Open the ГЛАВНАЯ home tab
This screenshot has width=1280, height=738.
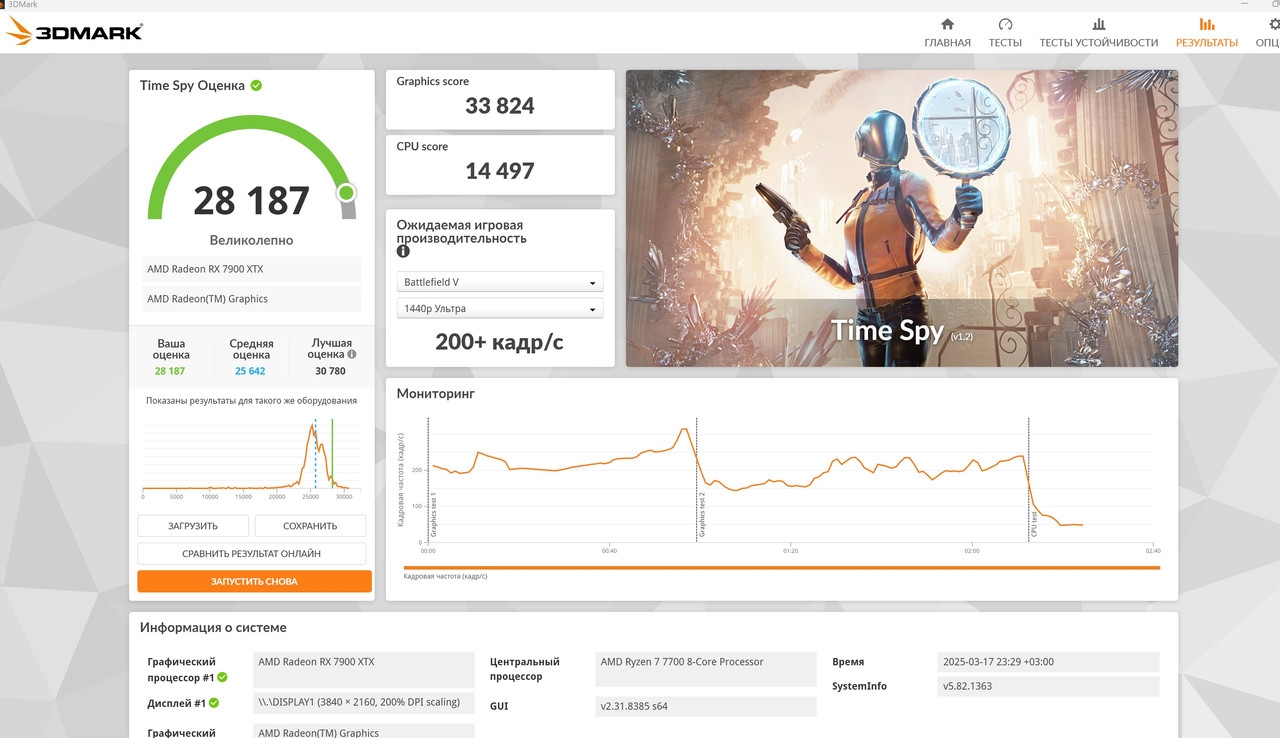click(x=947, y=32)
